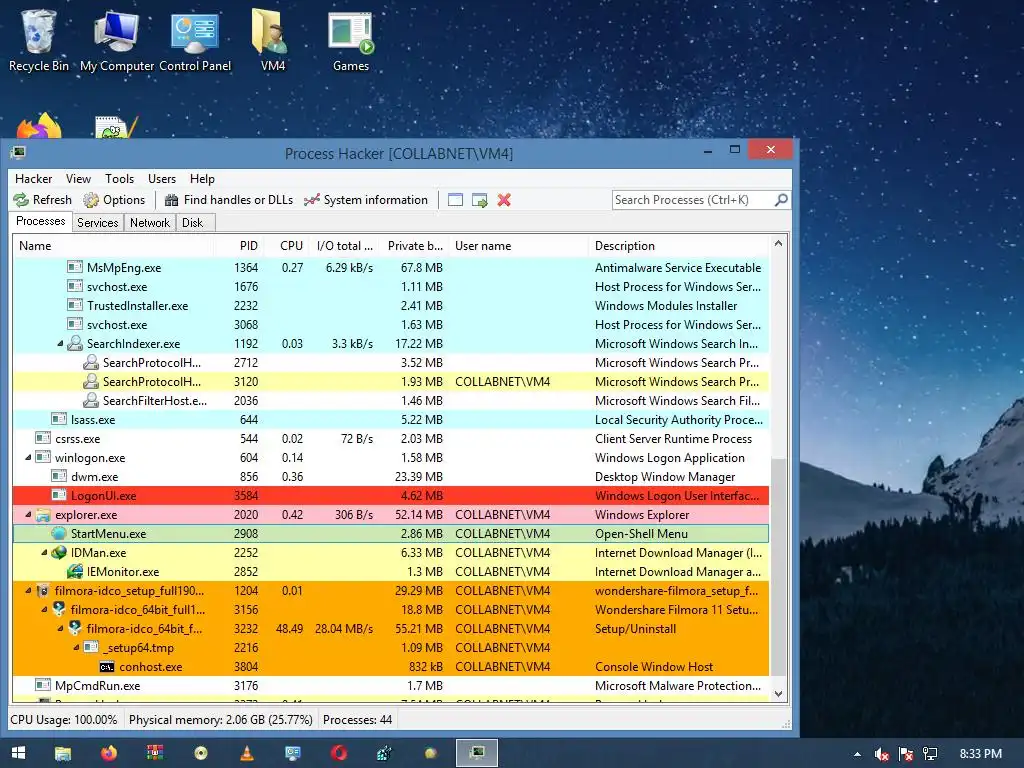Select svchost.exe with PID 3068
This screenshot has width=1024, height=768.
pos(391,325)
